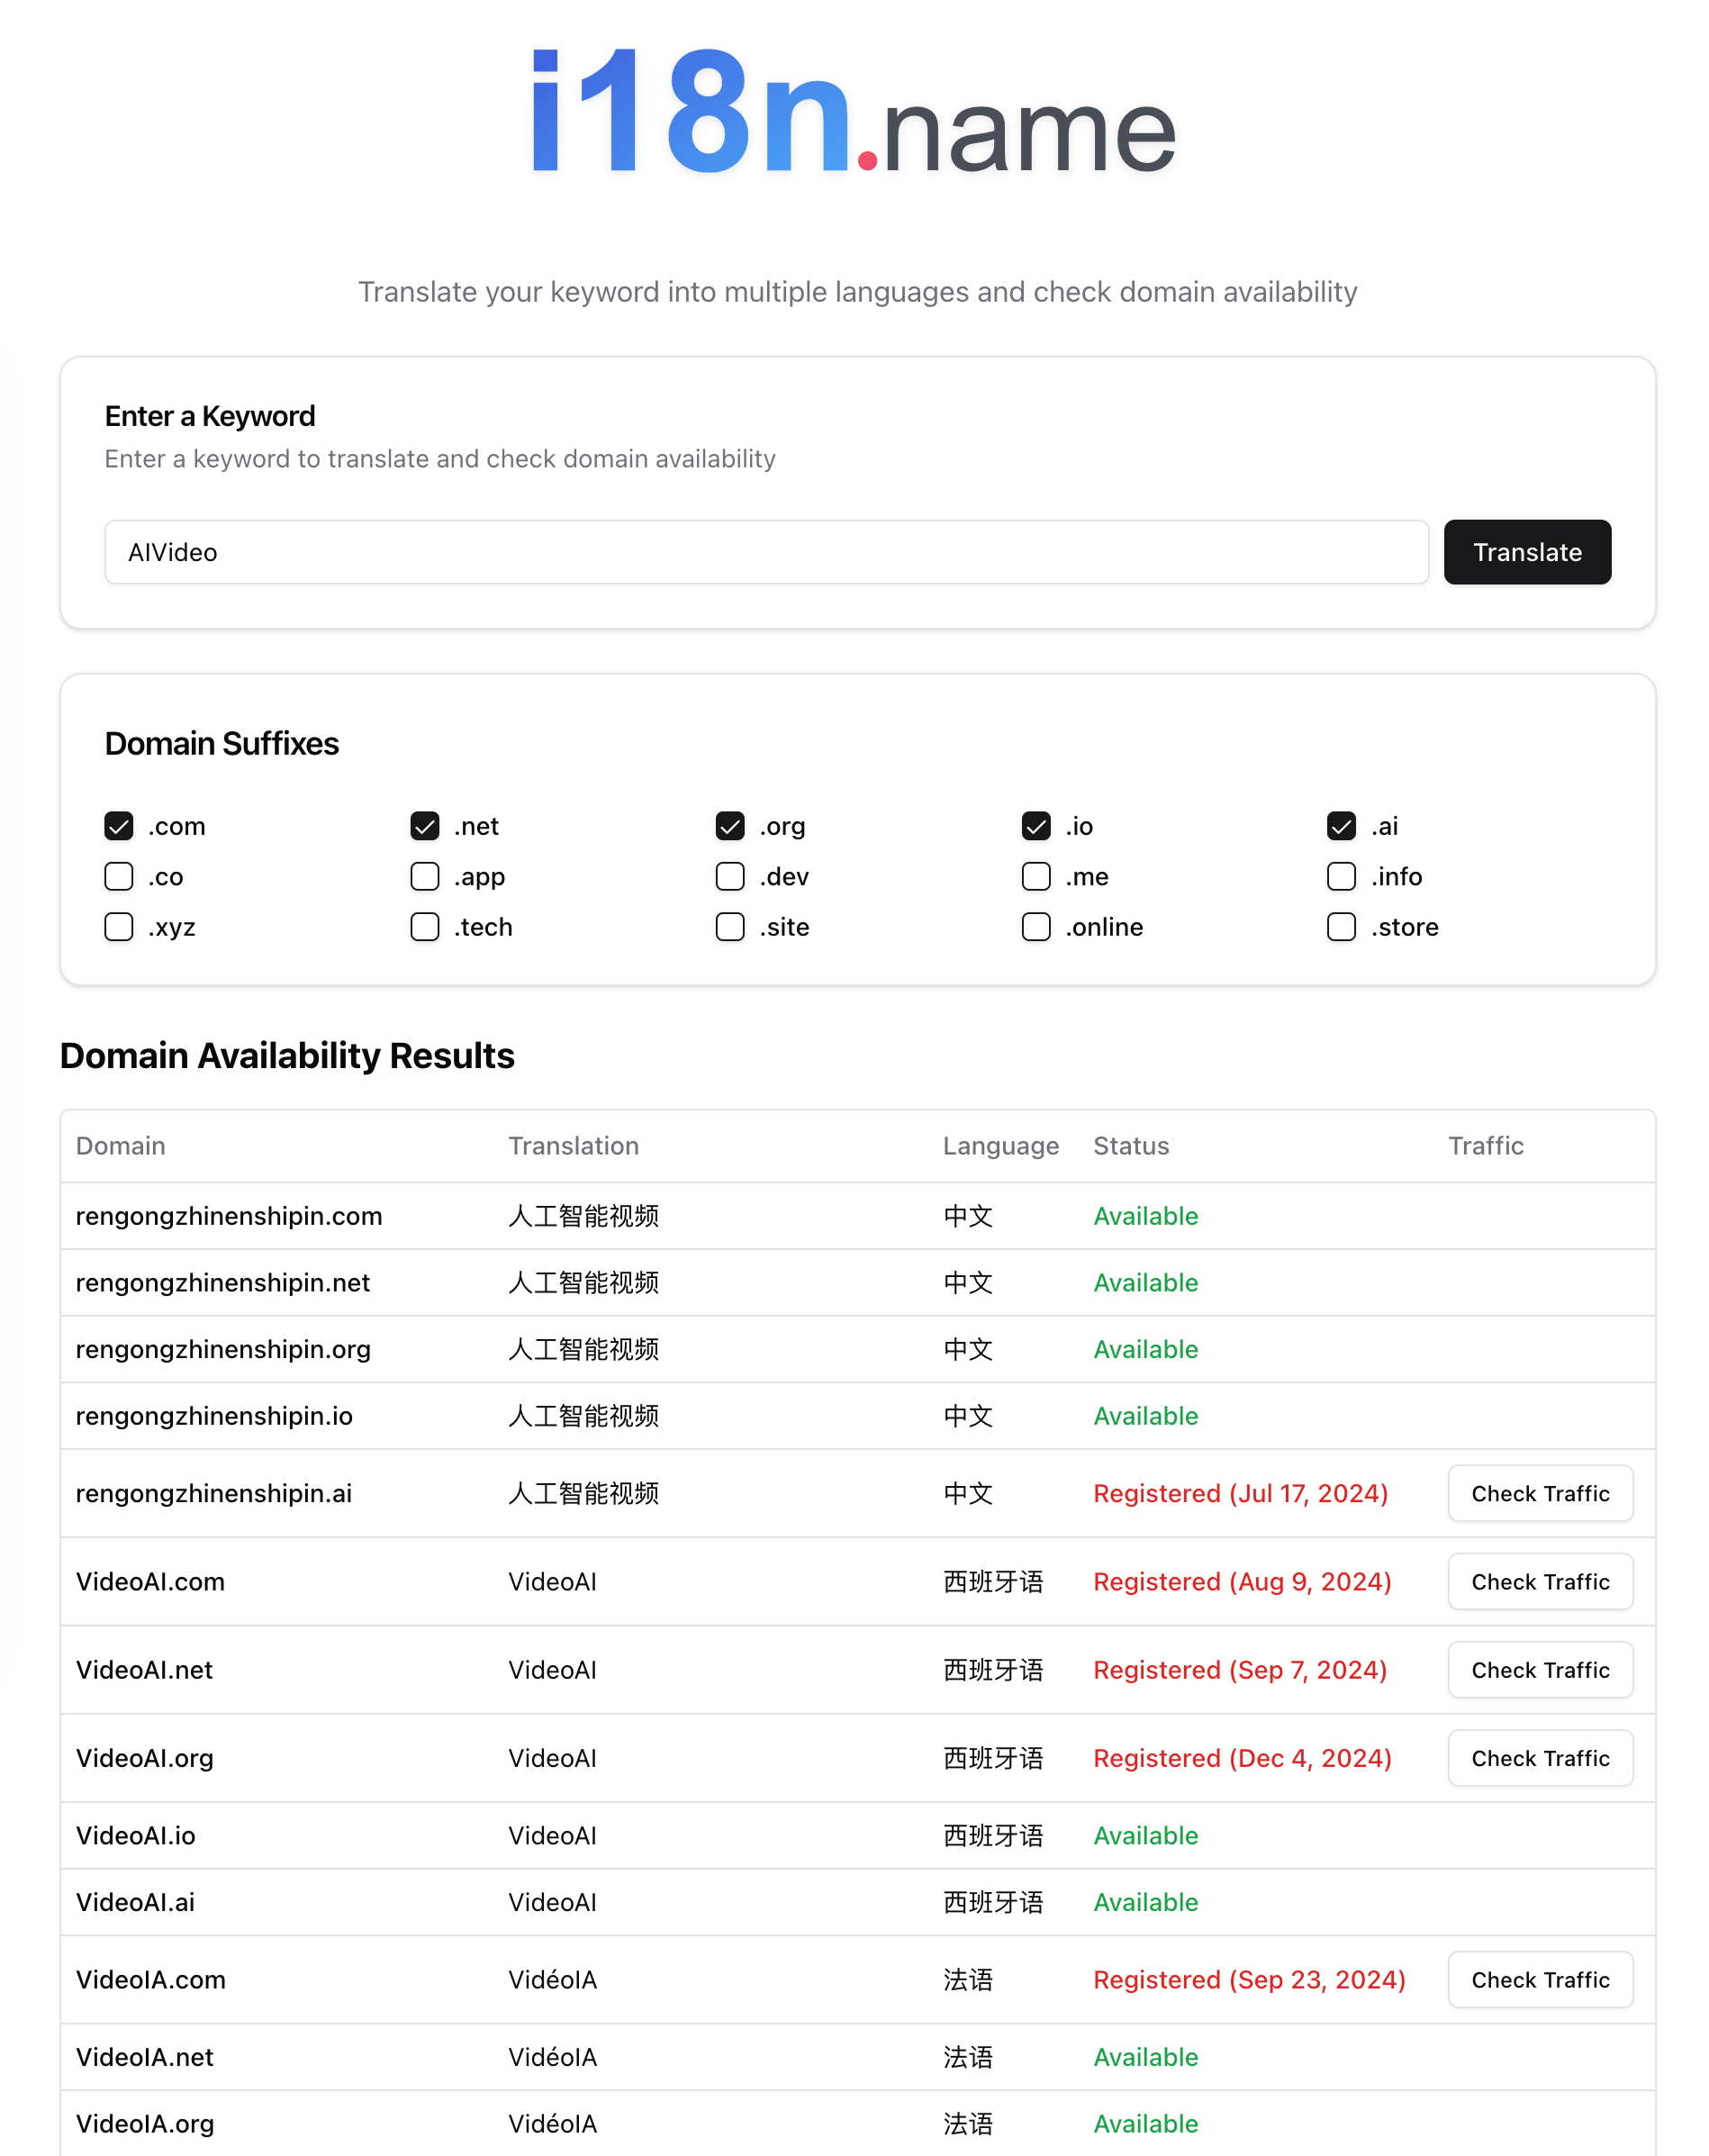Check Traffic for VideoAI.net
This screenshot has width=1709, height=2156.
point(1540,1670)
